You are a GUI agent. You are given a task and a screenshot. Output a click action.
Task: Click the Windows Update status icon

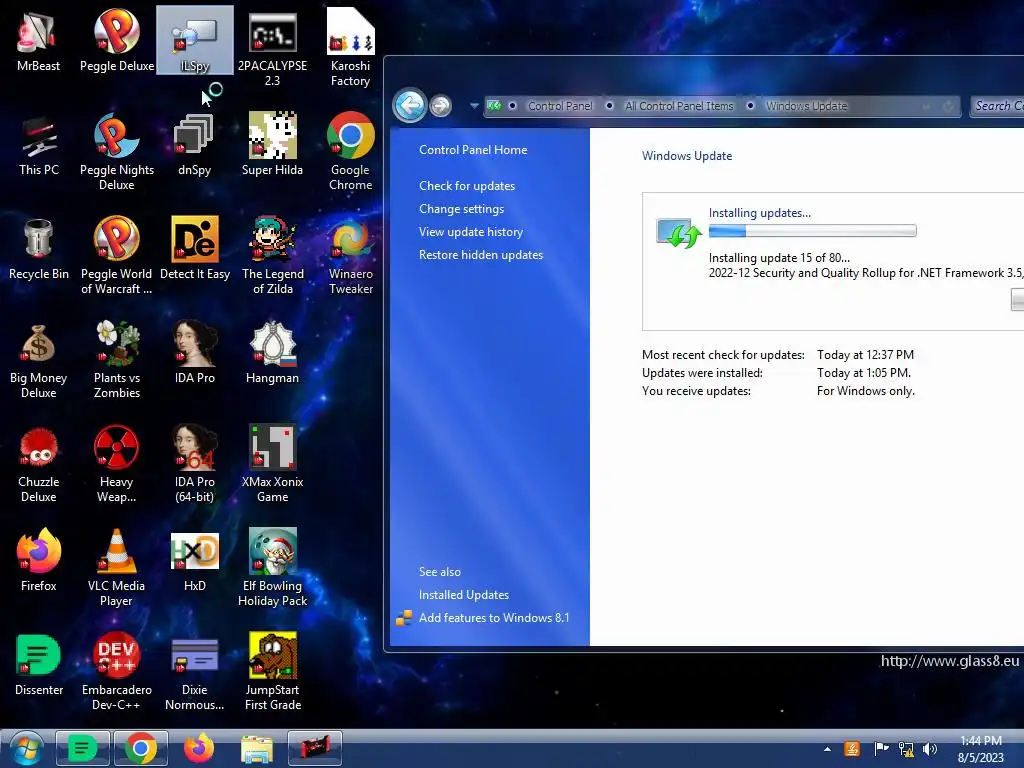[678, 233]
